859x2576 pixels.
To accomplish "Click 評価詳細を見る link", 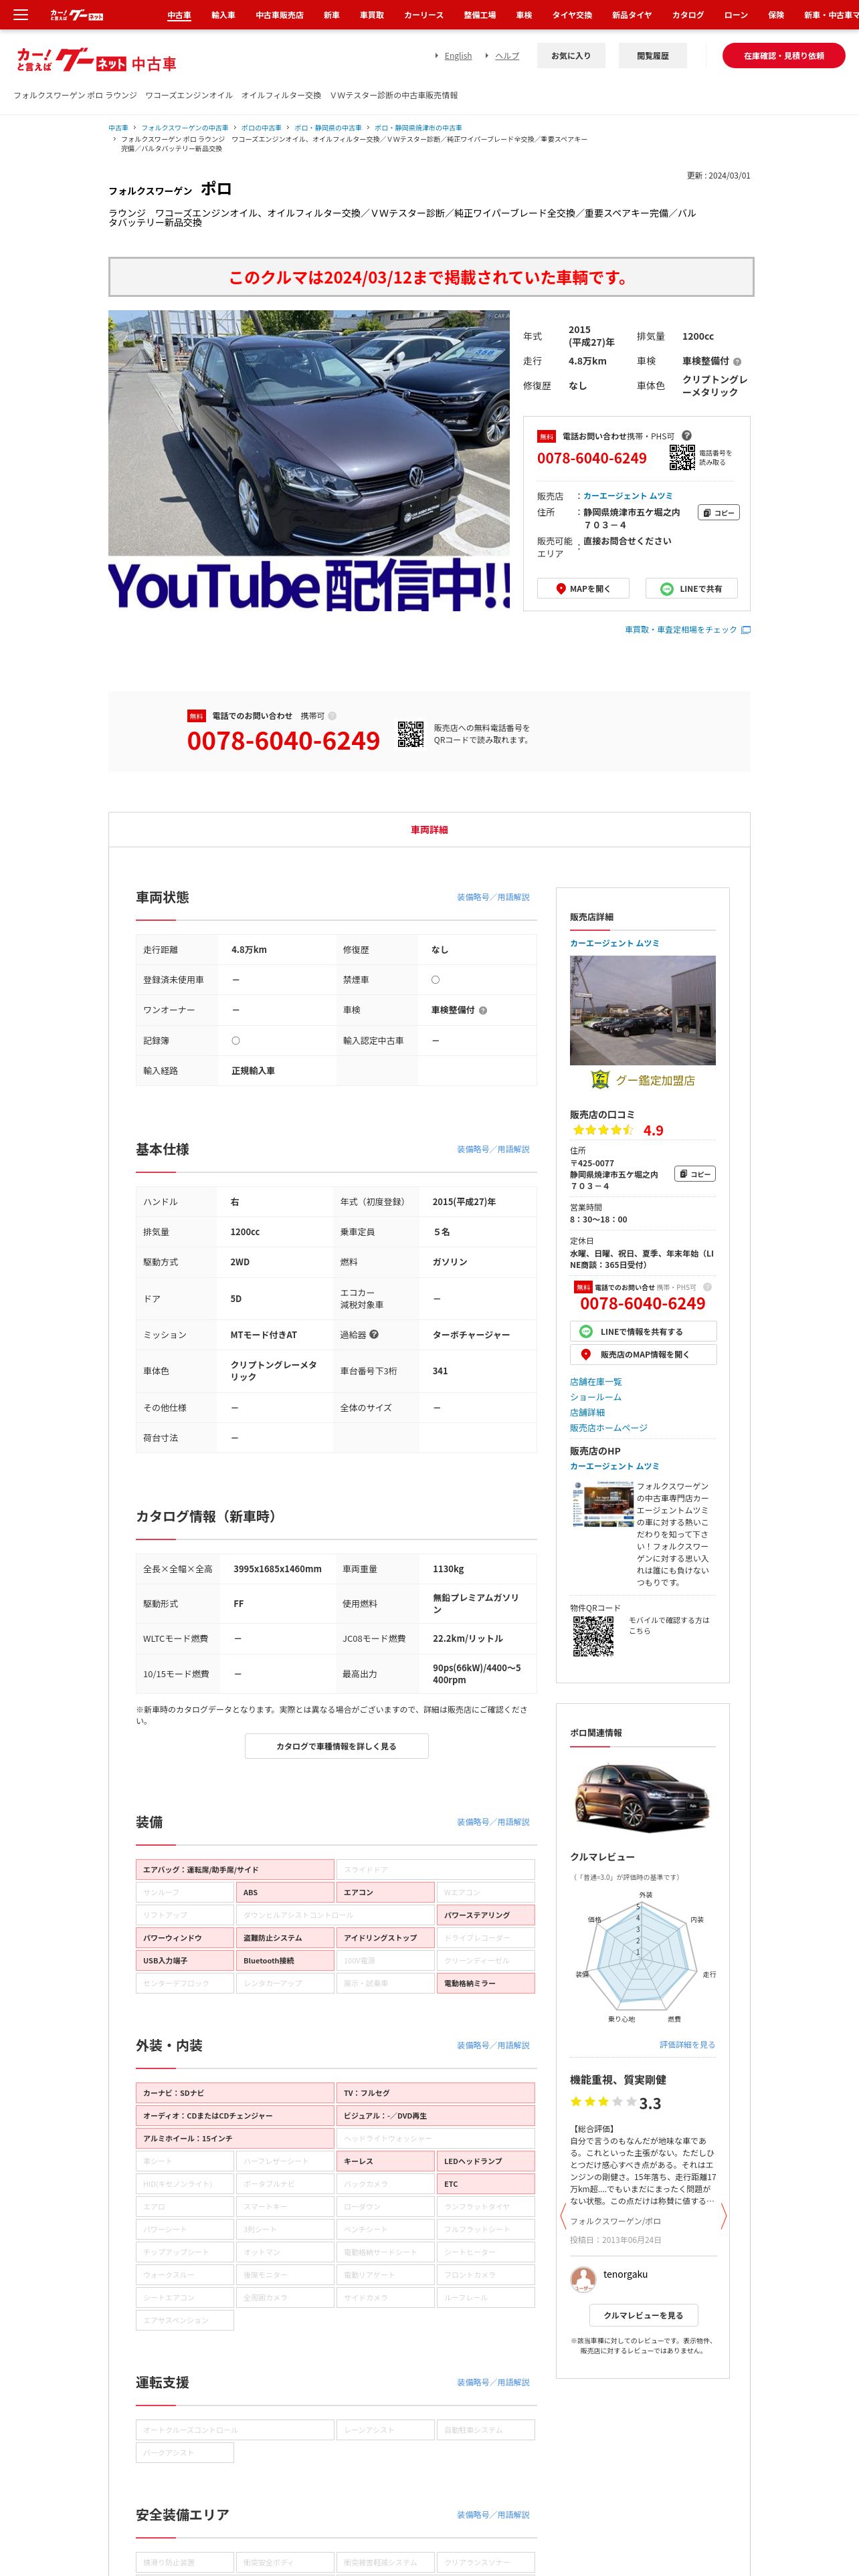I will pos(688,2045).
